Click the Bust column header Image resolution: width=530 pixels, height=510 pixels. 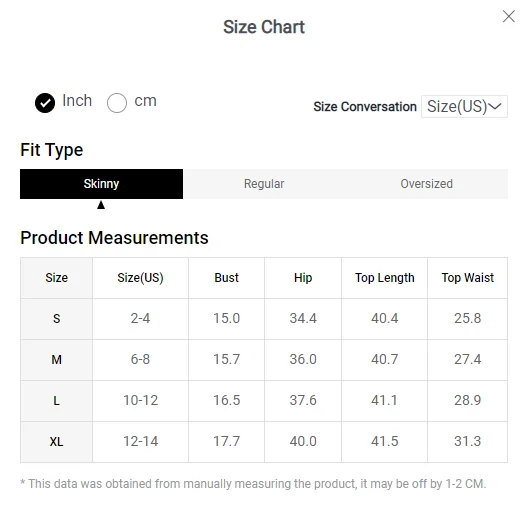click(x=226, y=278)
